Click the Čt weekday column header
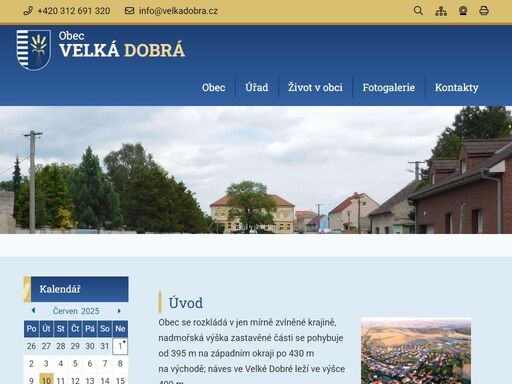This screenshot has height=384, width=512. (75, 329)
